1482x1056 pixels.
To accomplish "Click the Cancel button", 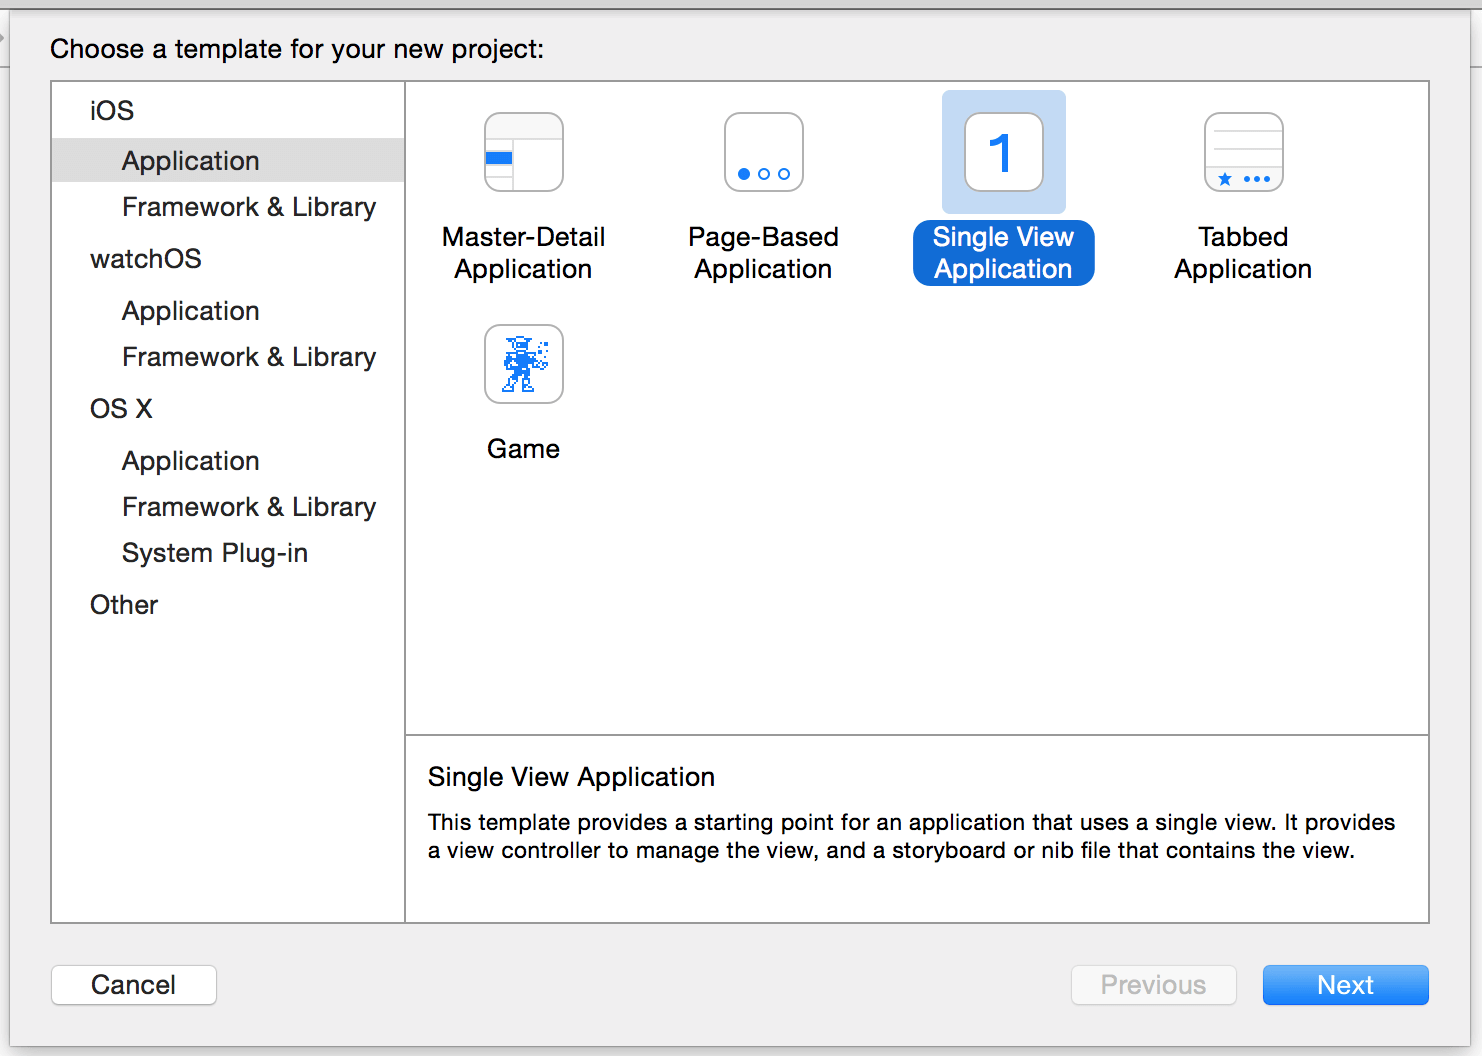I will point(134,985).
